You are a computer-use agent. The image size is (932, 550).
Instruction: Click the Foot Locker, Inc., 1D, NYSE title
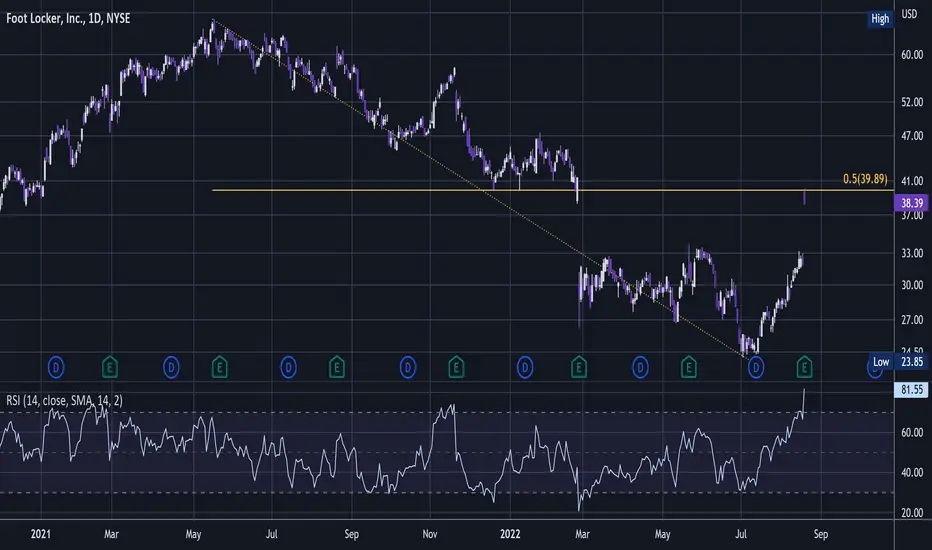pyautogui.click(x=68, y=18)
